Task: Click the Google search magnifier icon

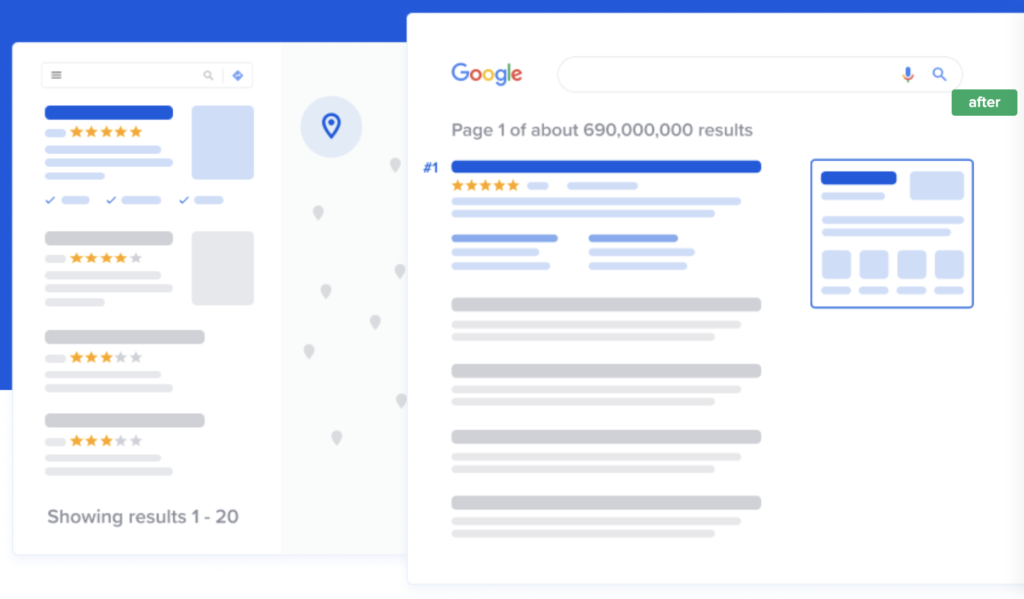Action: point(939,74)
